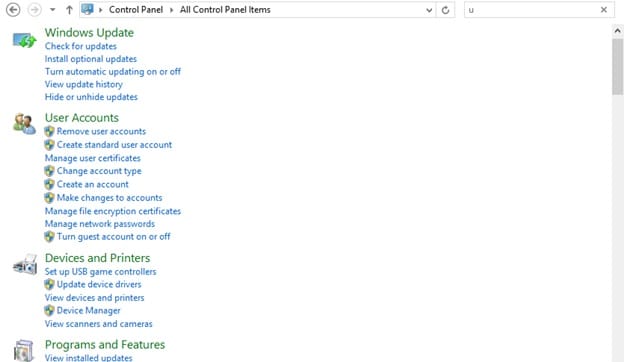624x362 pixels.
Task: Open Turn guest account on or off
Action: [x=113, y=237]
